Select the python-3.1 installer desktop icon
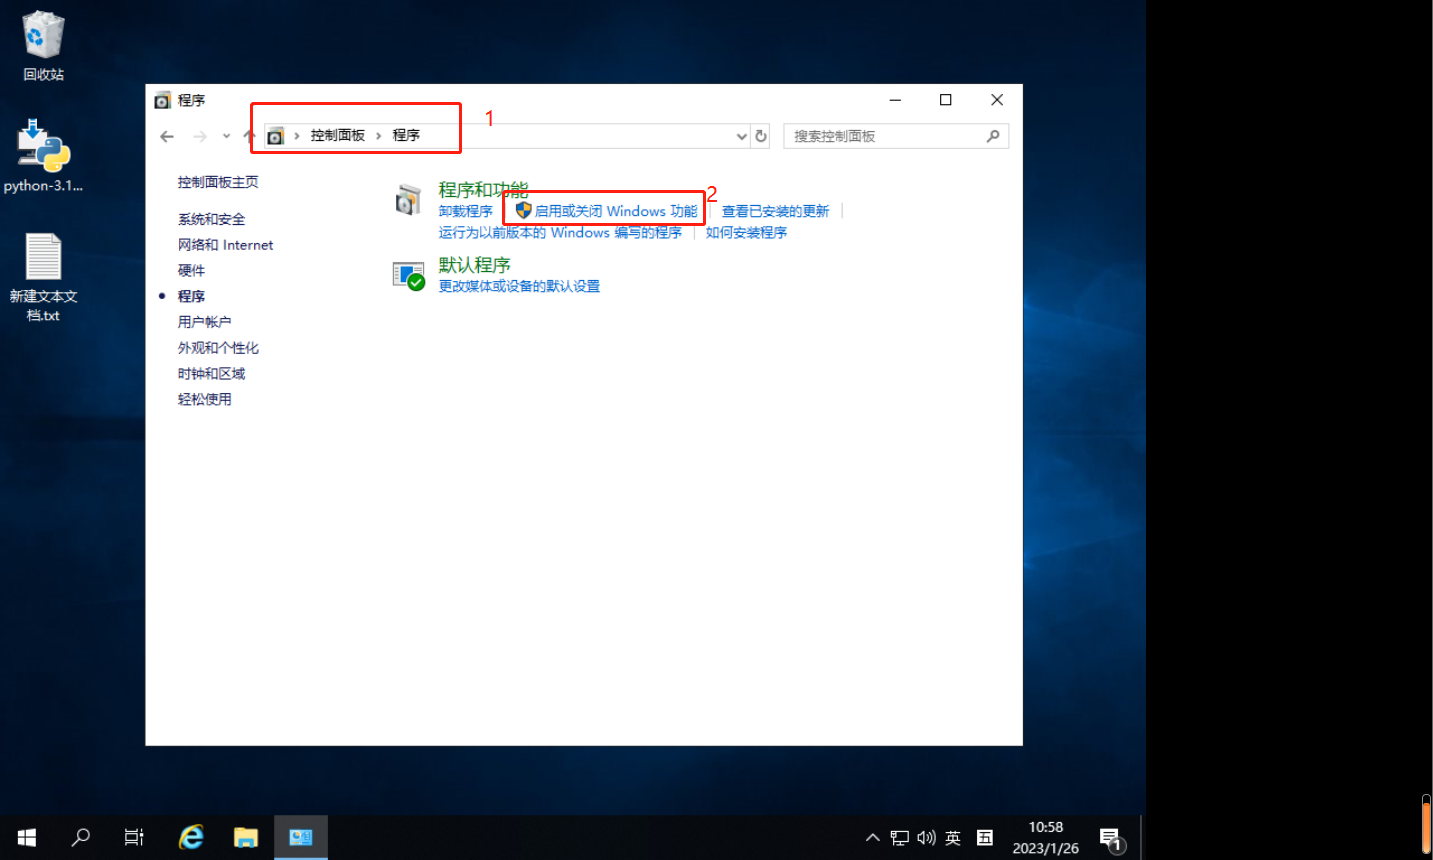This screenshot has width=1433, height=860. click(43, 157)
